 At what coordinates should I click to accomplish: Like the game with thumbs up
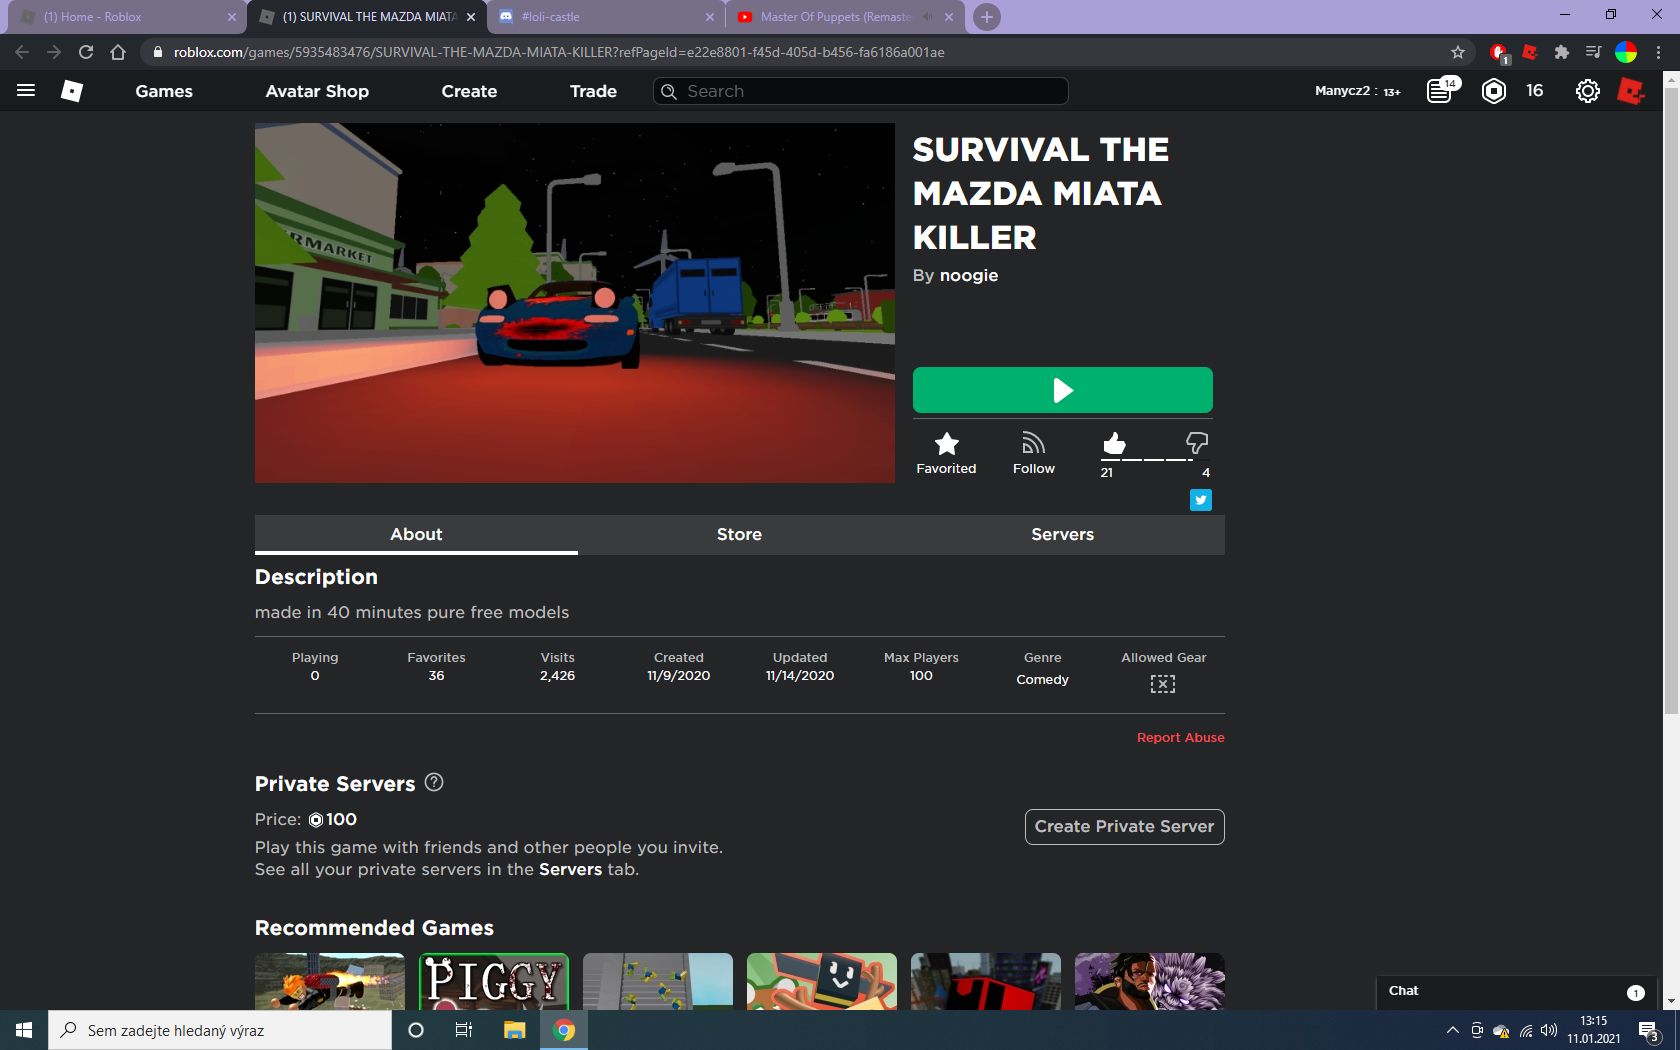click(x=1114, y=443)
